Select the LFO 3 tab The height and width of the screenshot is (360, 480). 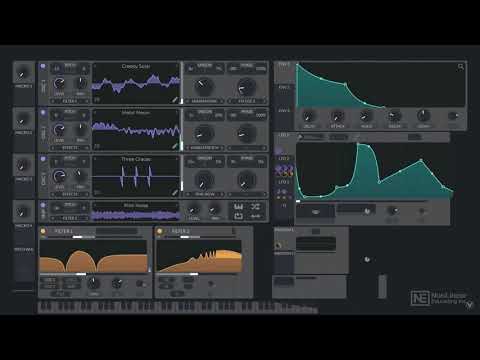point(284,190)
